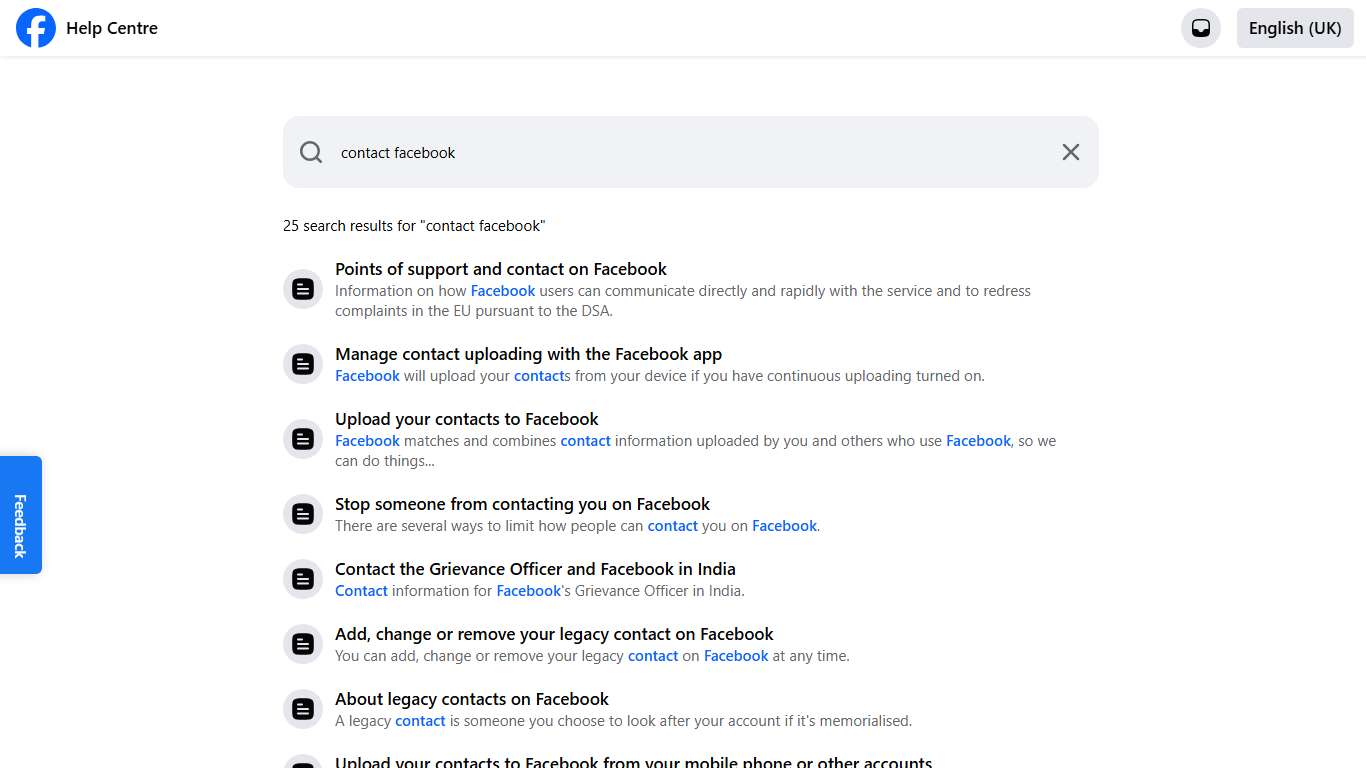Open the support inbox icon
This screenshot has width=1366, height=768.
click(x=1200, y=28)
